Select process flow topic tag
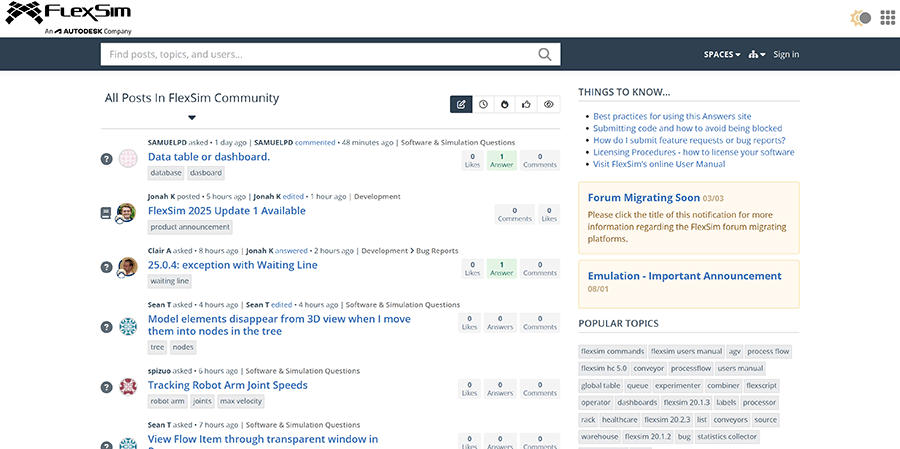This screenshot has width=900, height=449. click(x=768, y=351)
